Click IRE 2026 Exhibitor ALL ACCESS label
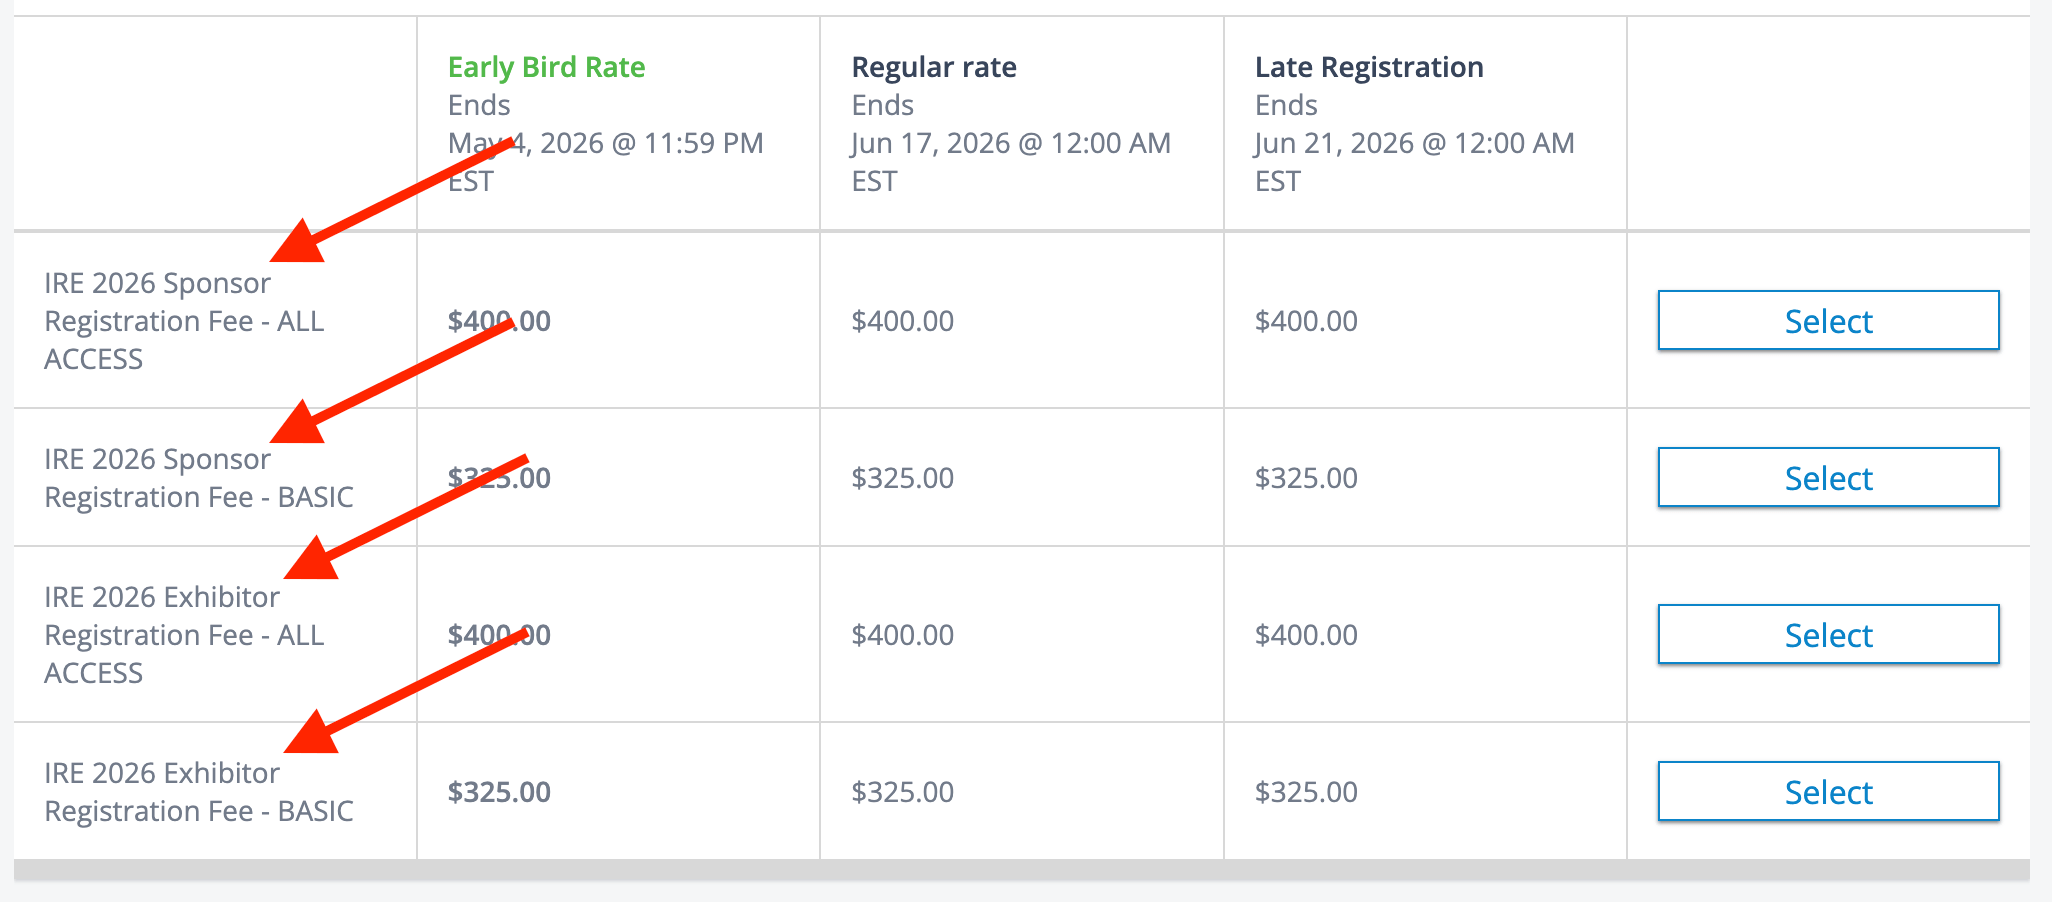The image size is (2052, 902). (x=184, y=635)
